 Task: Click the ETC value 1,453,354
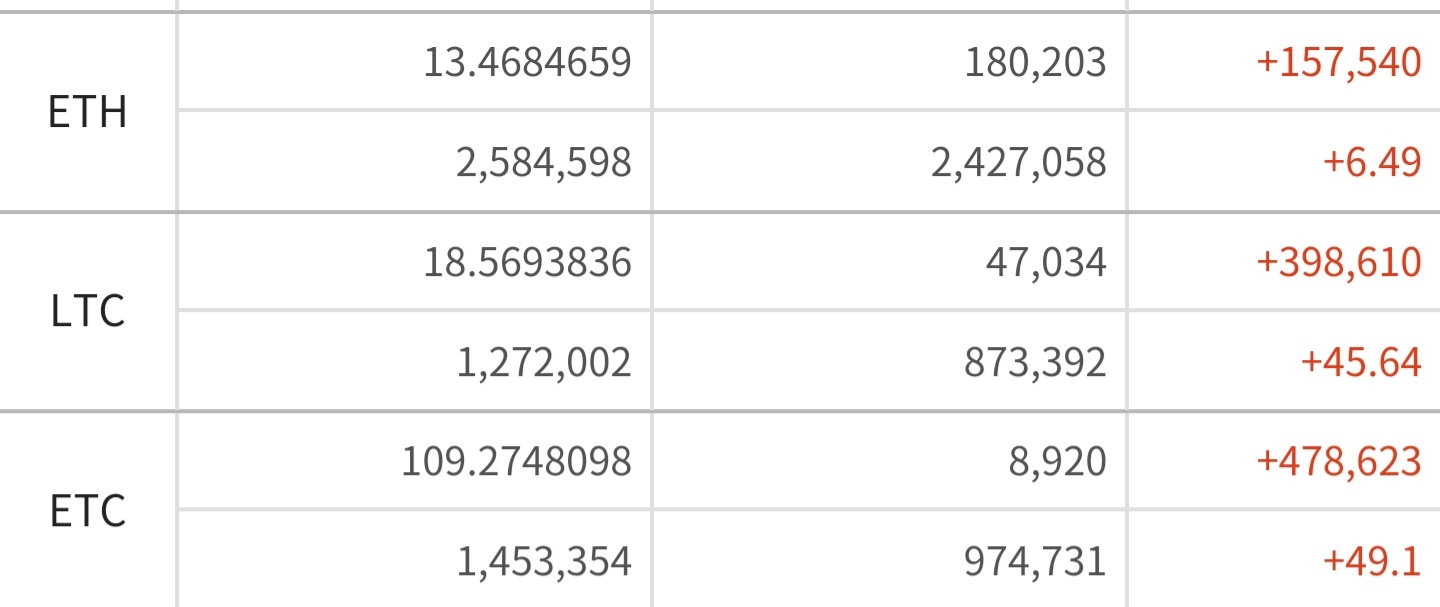tap(544, 562)
